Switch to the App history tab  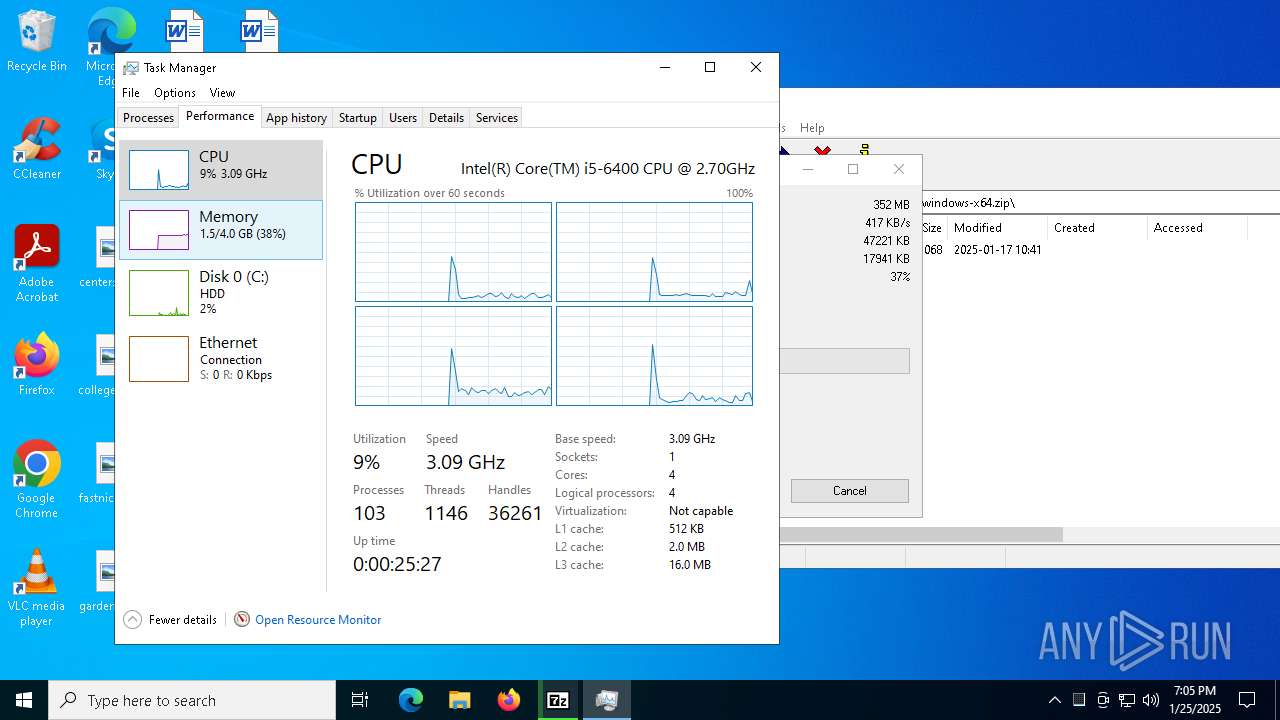[296, 117]
